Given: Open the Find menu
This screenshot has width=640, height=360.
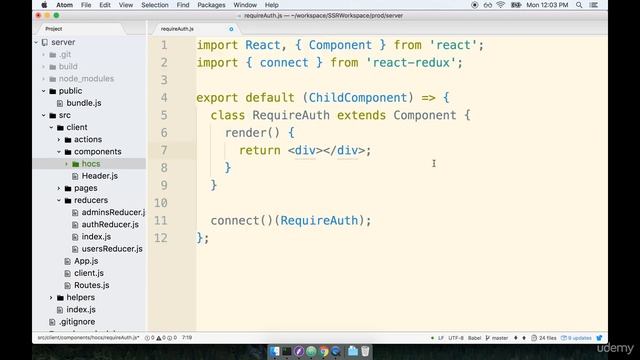Looking at the screenshot, I should 183,5.
